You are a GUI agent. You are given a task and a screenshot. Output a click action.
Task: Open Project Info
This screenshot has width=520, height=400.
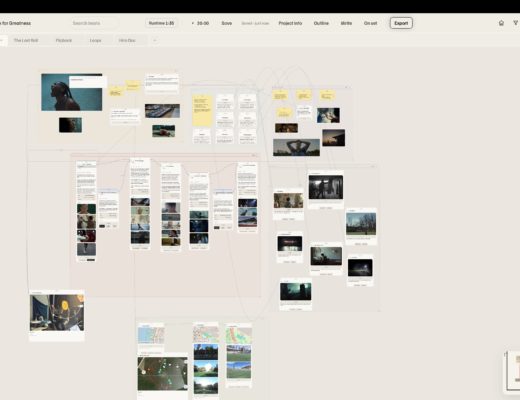[x=290, y=23]
